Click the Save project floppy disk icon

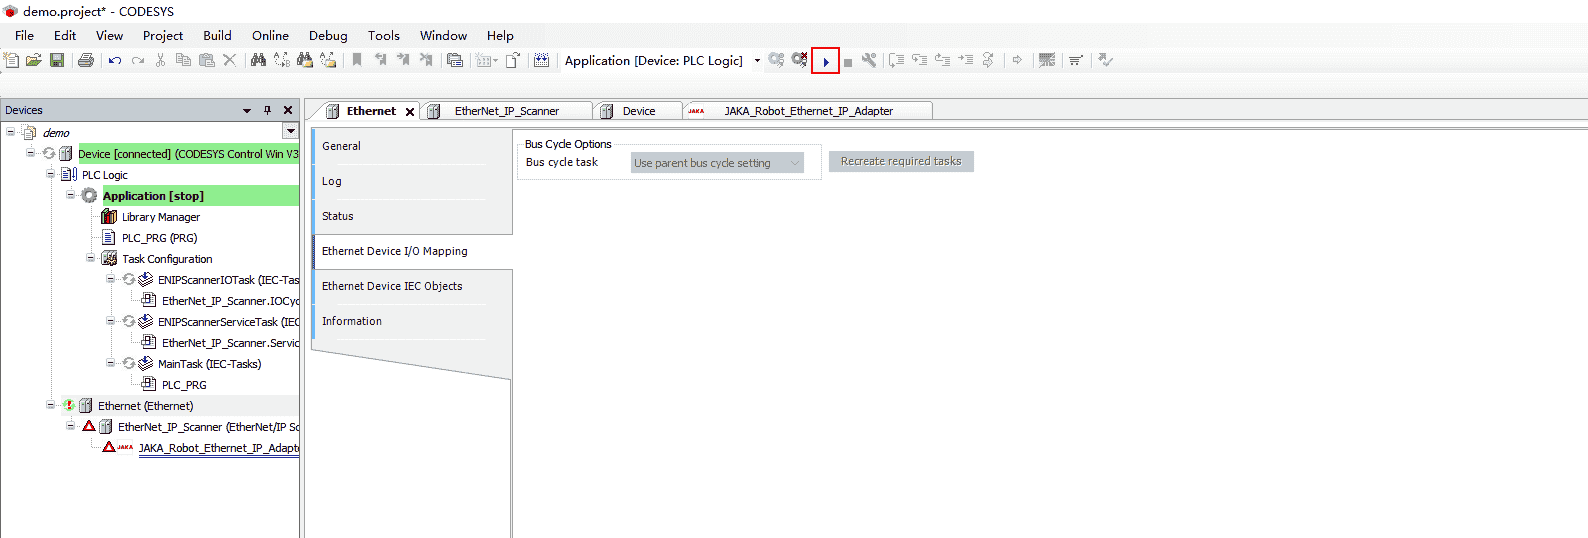[x=57, y=61]
